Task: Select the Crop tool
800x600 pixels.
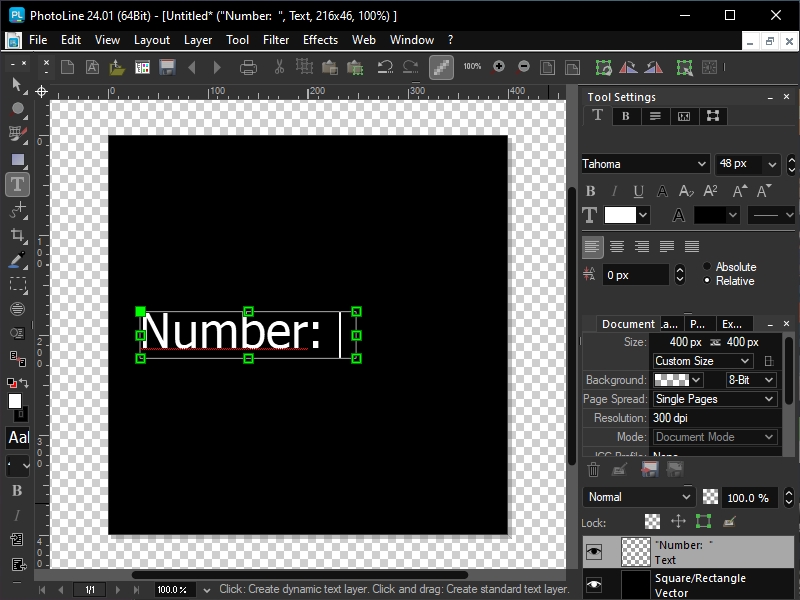Action: click(x=17, y=234)
